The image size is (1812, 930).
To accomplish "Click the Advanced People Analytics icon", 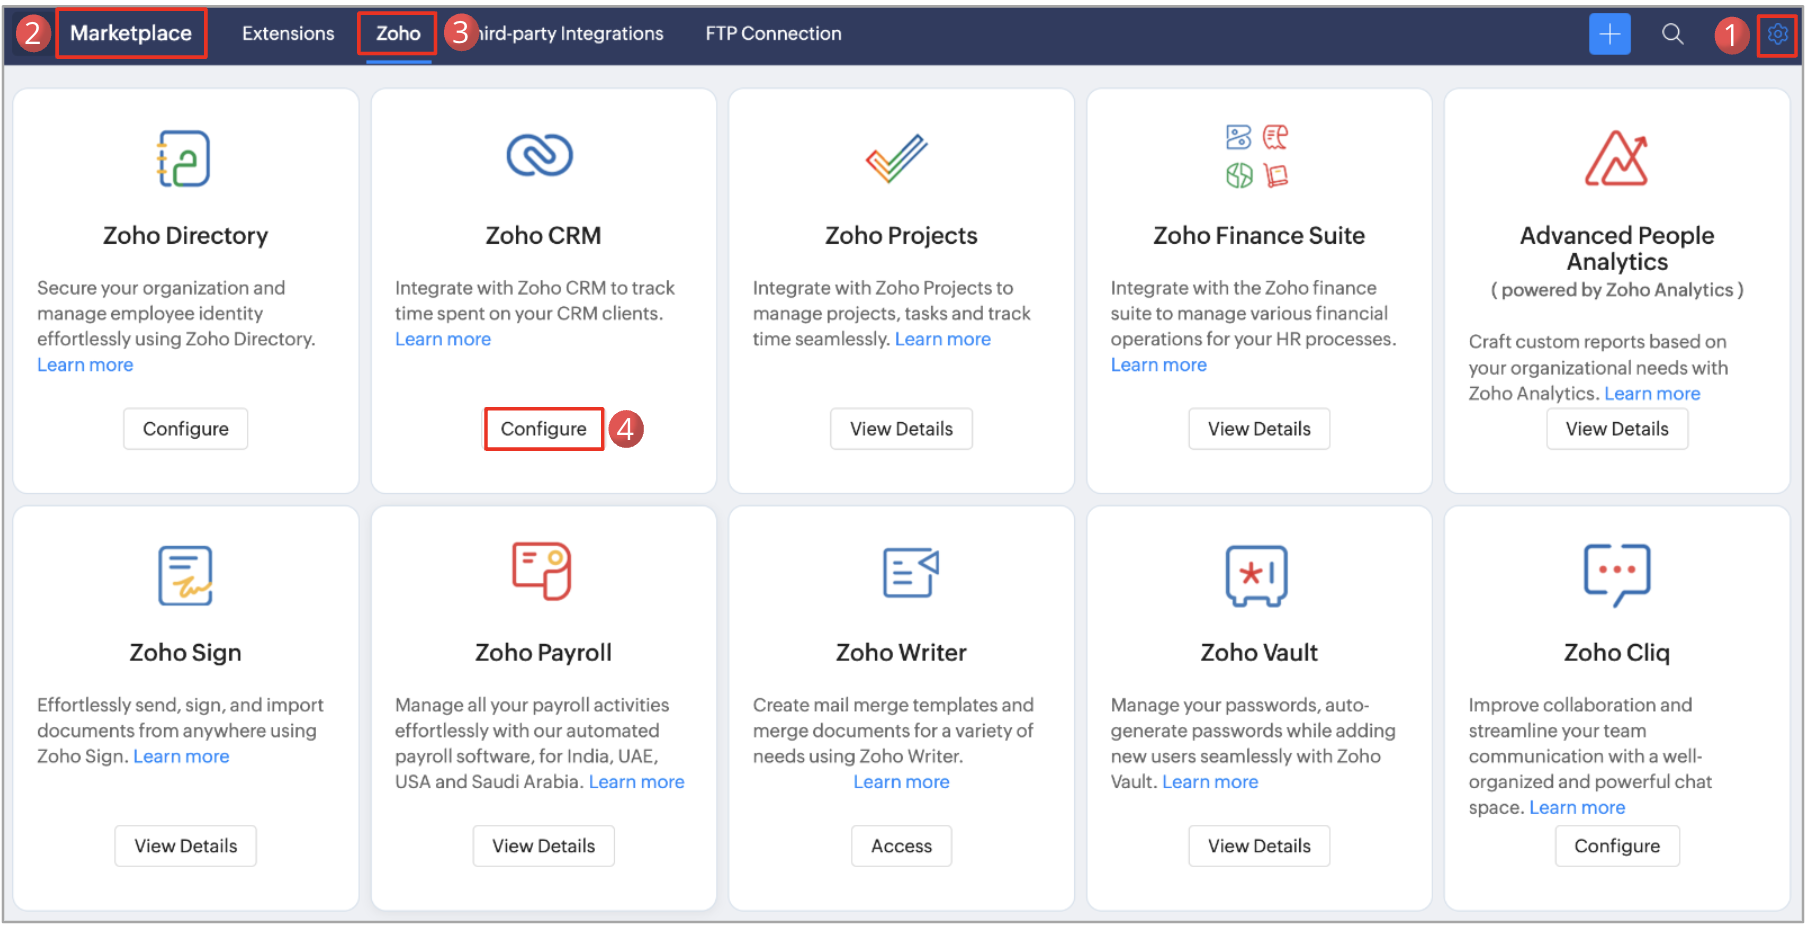I will [1616, 158].
